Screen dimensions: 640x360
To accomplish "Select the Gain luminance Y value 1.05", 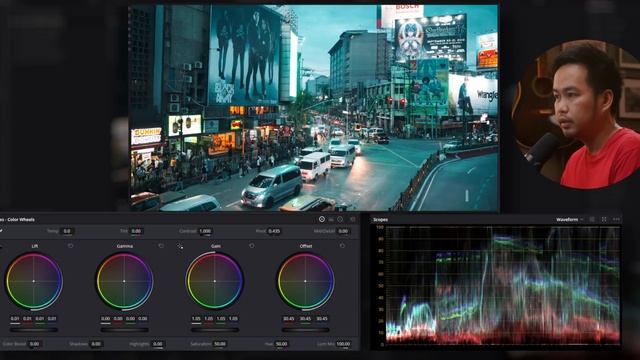I will pyautogui.click(x=196, y=319).
